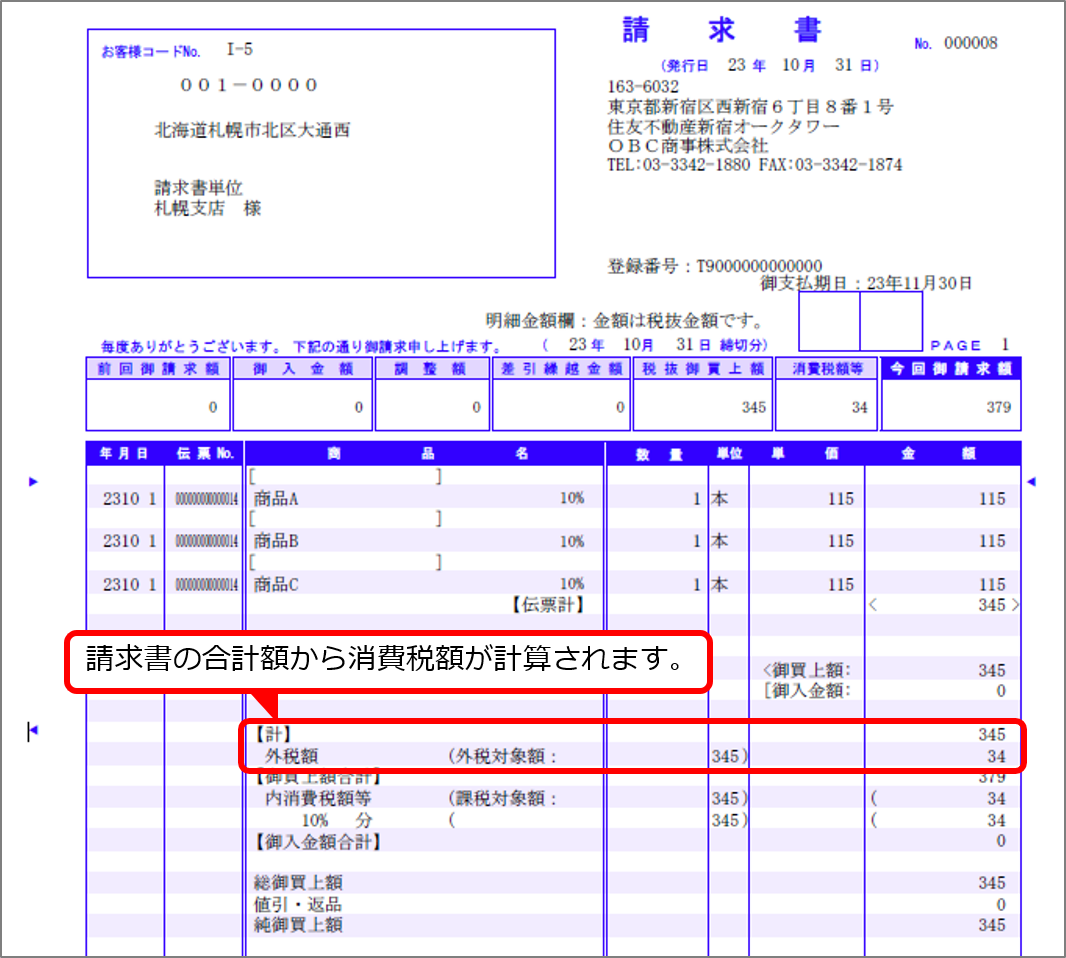
Task: Click the 発行日 issue date line
Action: 770,65
